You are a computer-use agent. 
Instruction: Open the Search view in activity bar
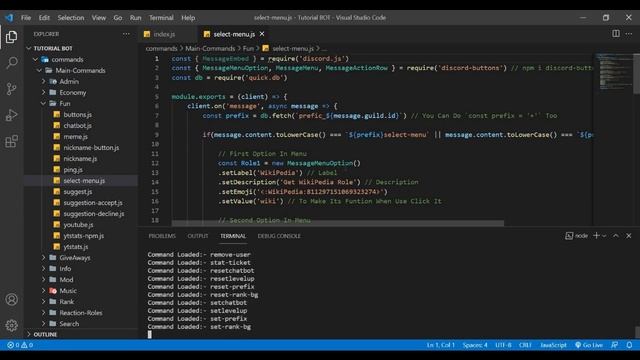coord(11,62)
